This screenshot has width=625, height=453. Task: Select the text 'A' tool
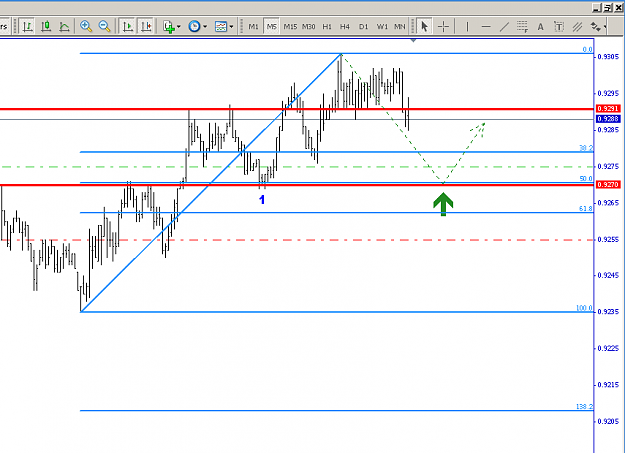(540, 26)
